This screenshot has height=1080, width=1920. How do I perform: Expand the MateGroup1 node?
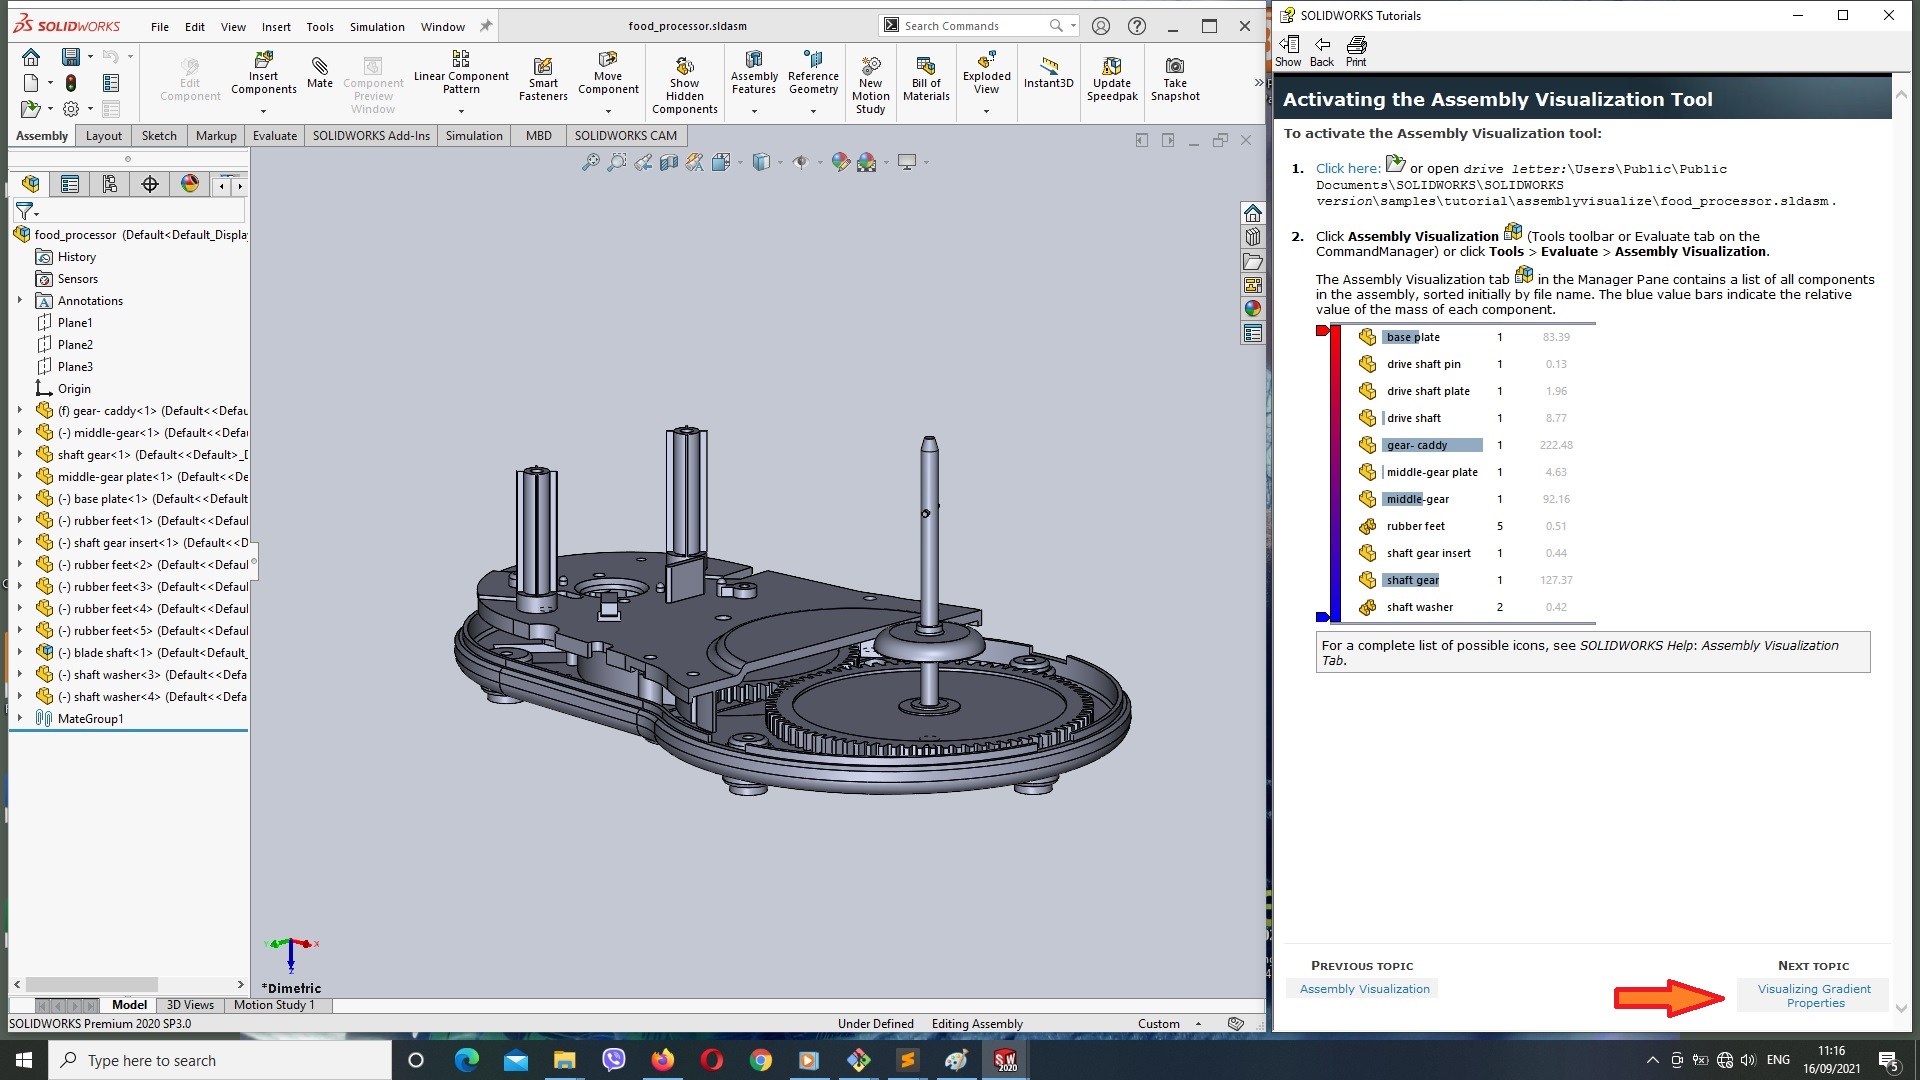[19, 718]
